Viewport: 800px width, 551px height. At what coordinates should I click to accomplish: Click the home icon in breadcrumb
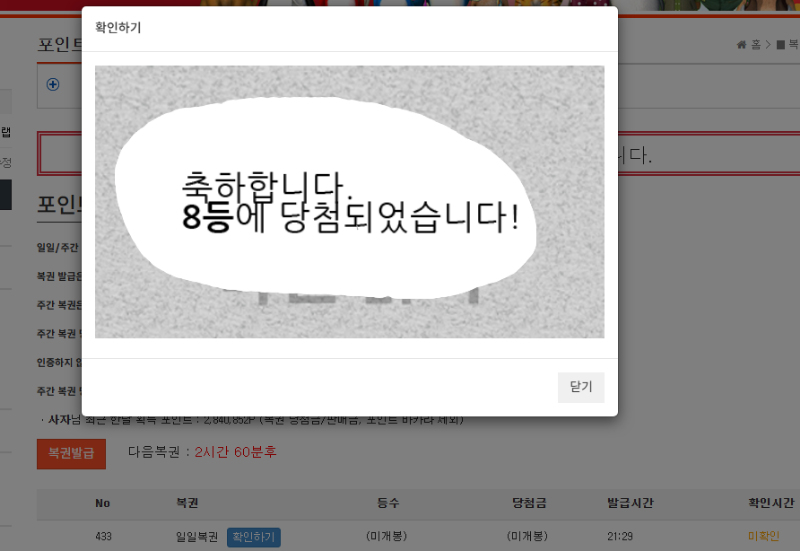click(x=741, y=45)
